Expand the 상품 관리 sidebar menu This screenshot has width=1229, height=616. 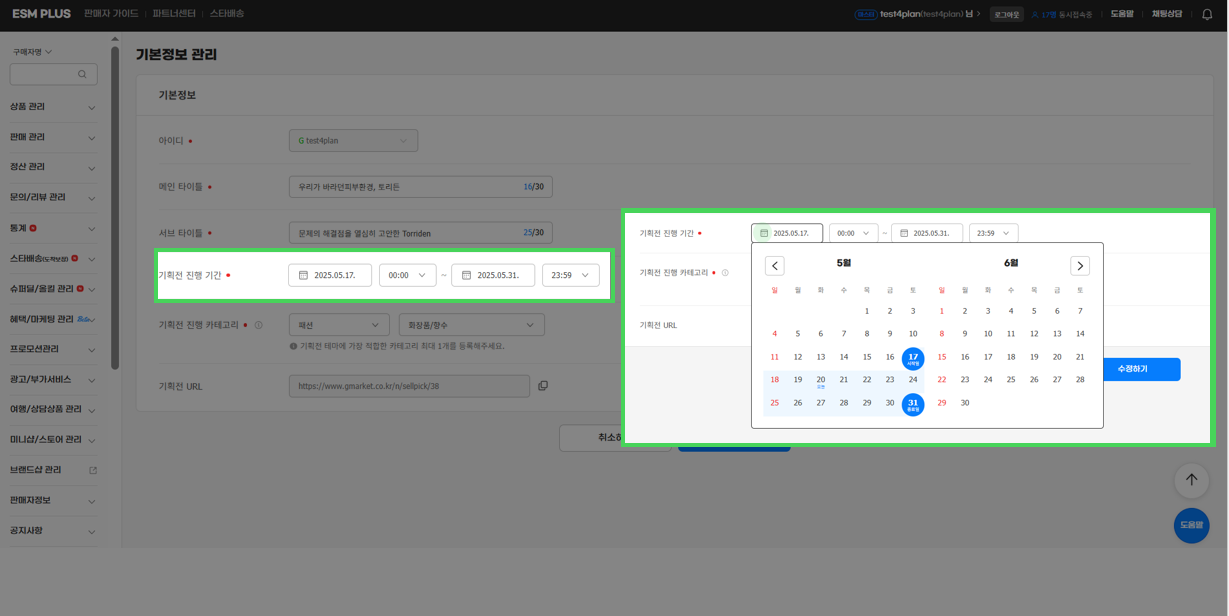click(x=53, y=107)
